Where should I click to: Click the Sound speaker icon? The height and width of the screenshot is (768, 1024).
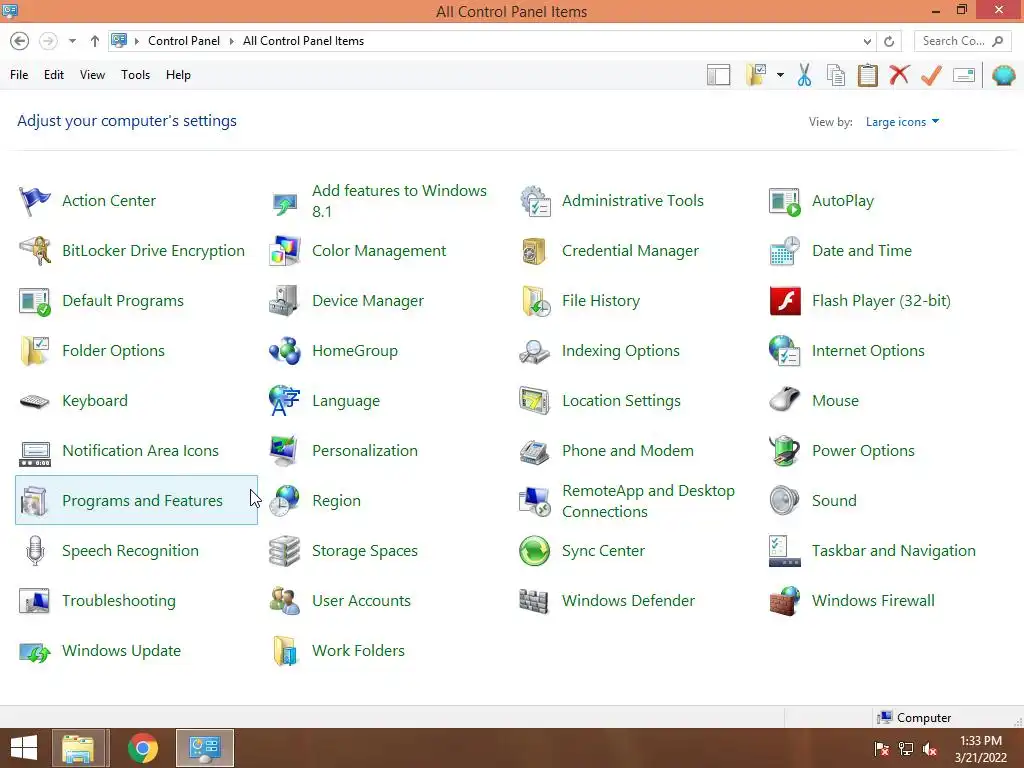tap(784, 500)
